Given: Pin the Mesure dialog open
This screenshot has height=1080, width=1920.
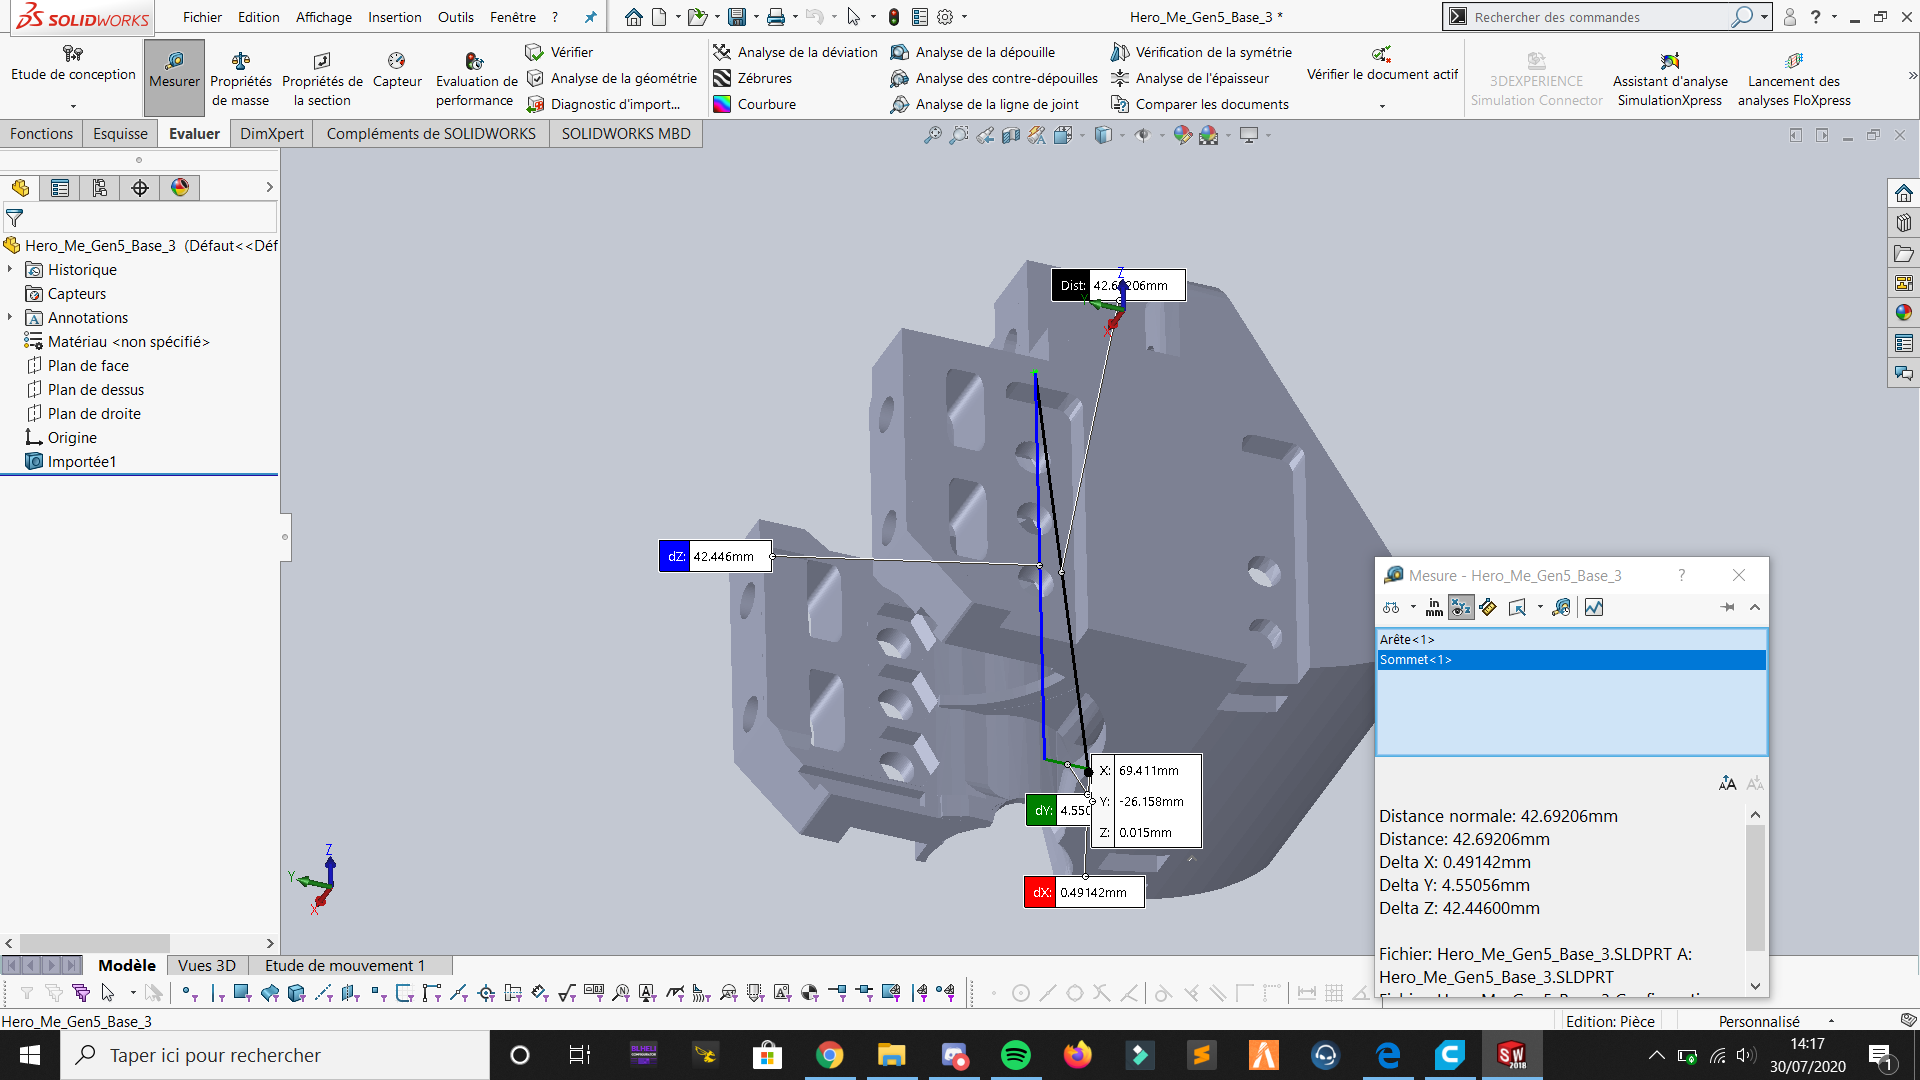Looking at the screenshot, I should pos(1727,607).
